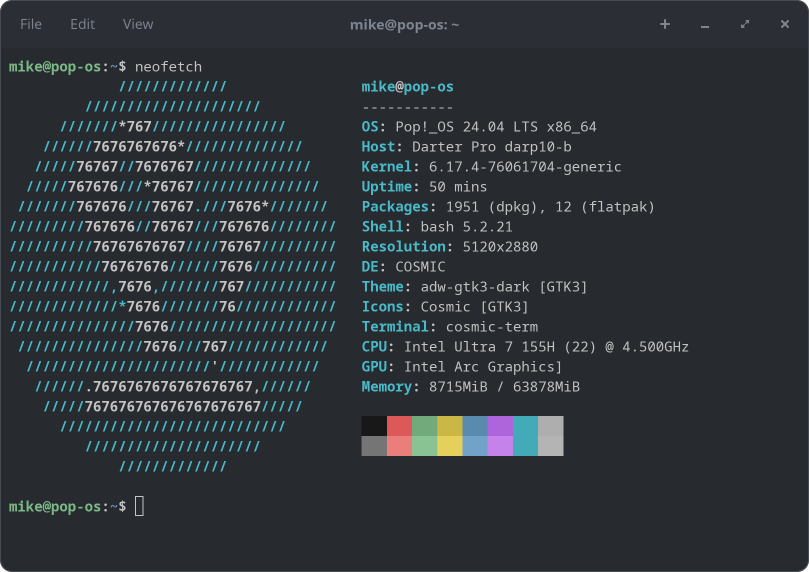Click the Shell value 'bash 5.2.21'
The image size is (809, 572).
click(x=466, y=227)
